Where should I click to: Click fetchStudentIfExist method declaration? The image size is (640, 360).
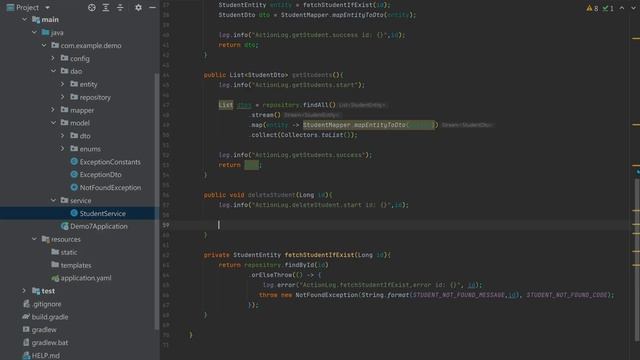(x=320, y=255)
